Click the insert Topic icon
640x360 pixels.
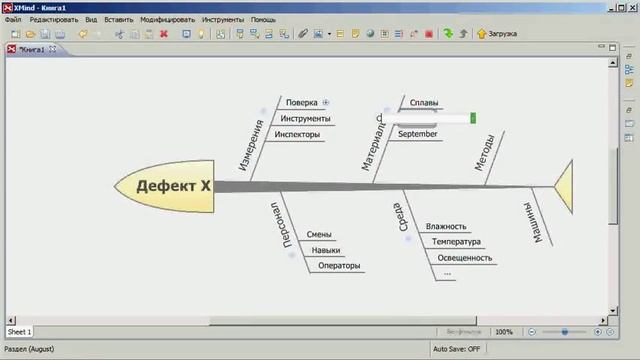point(240,34)
